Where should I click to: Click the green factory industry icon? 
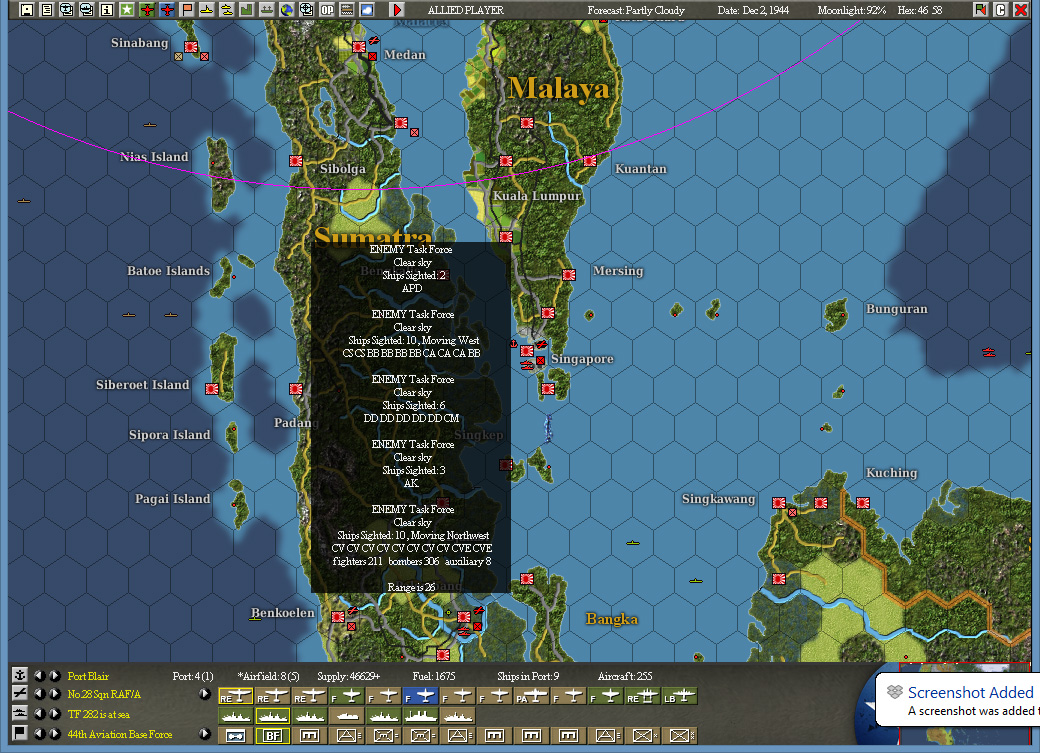(x=247, y=9)
